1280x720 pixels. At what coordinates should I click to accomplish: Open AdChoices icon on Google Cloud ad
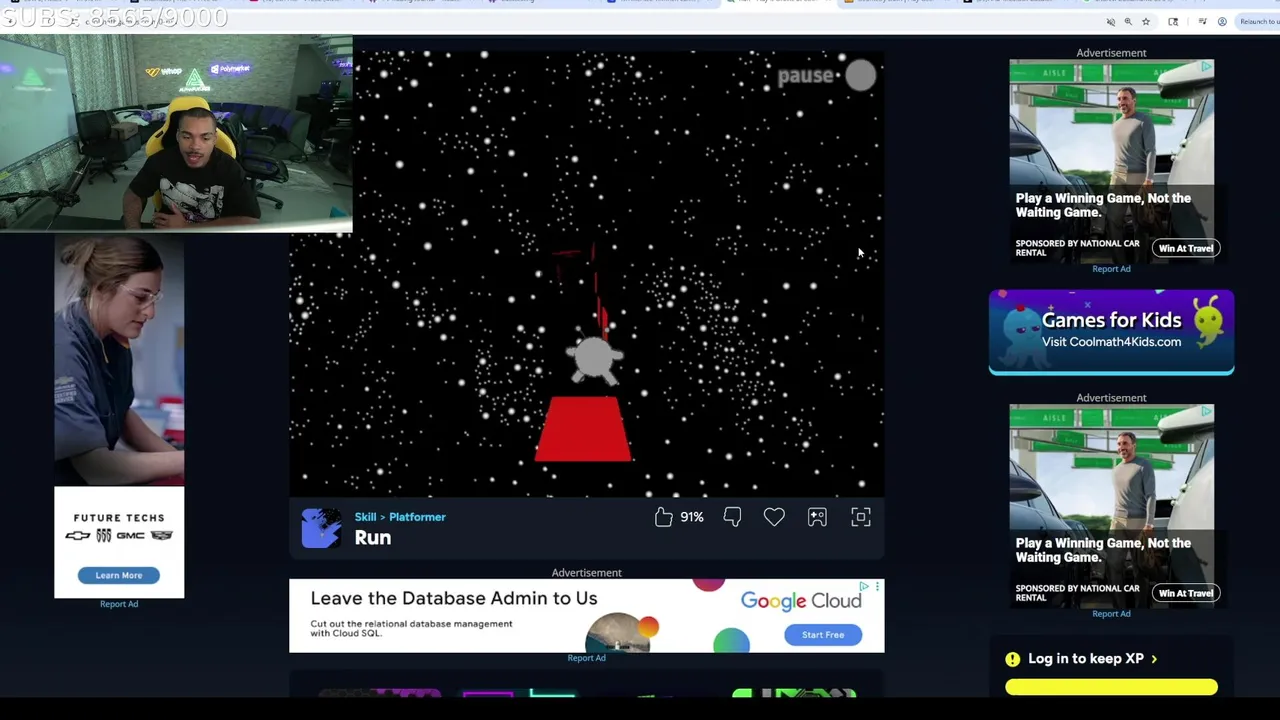click(x=866, y=585)
